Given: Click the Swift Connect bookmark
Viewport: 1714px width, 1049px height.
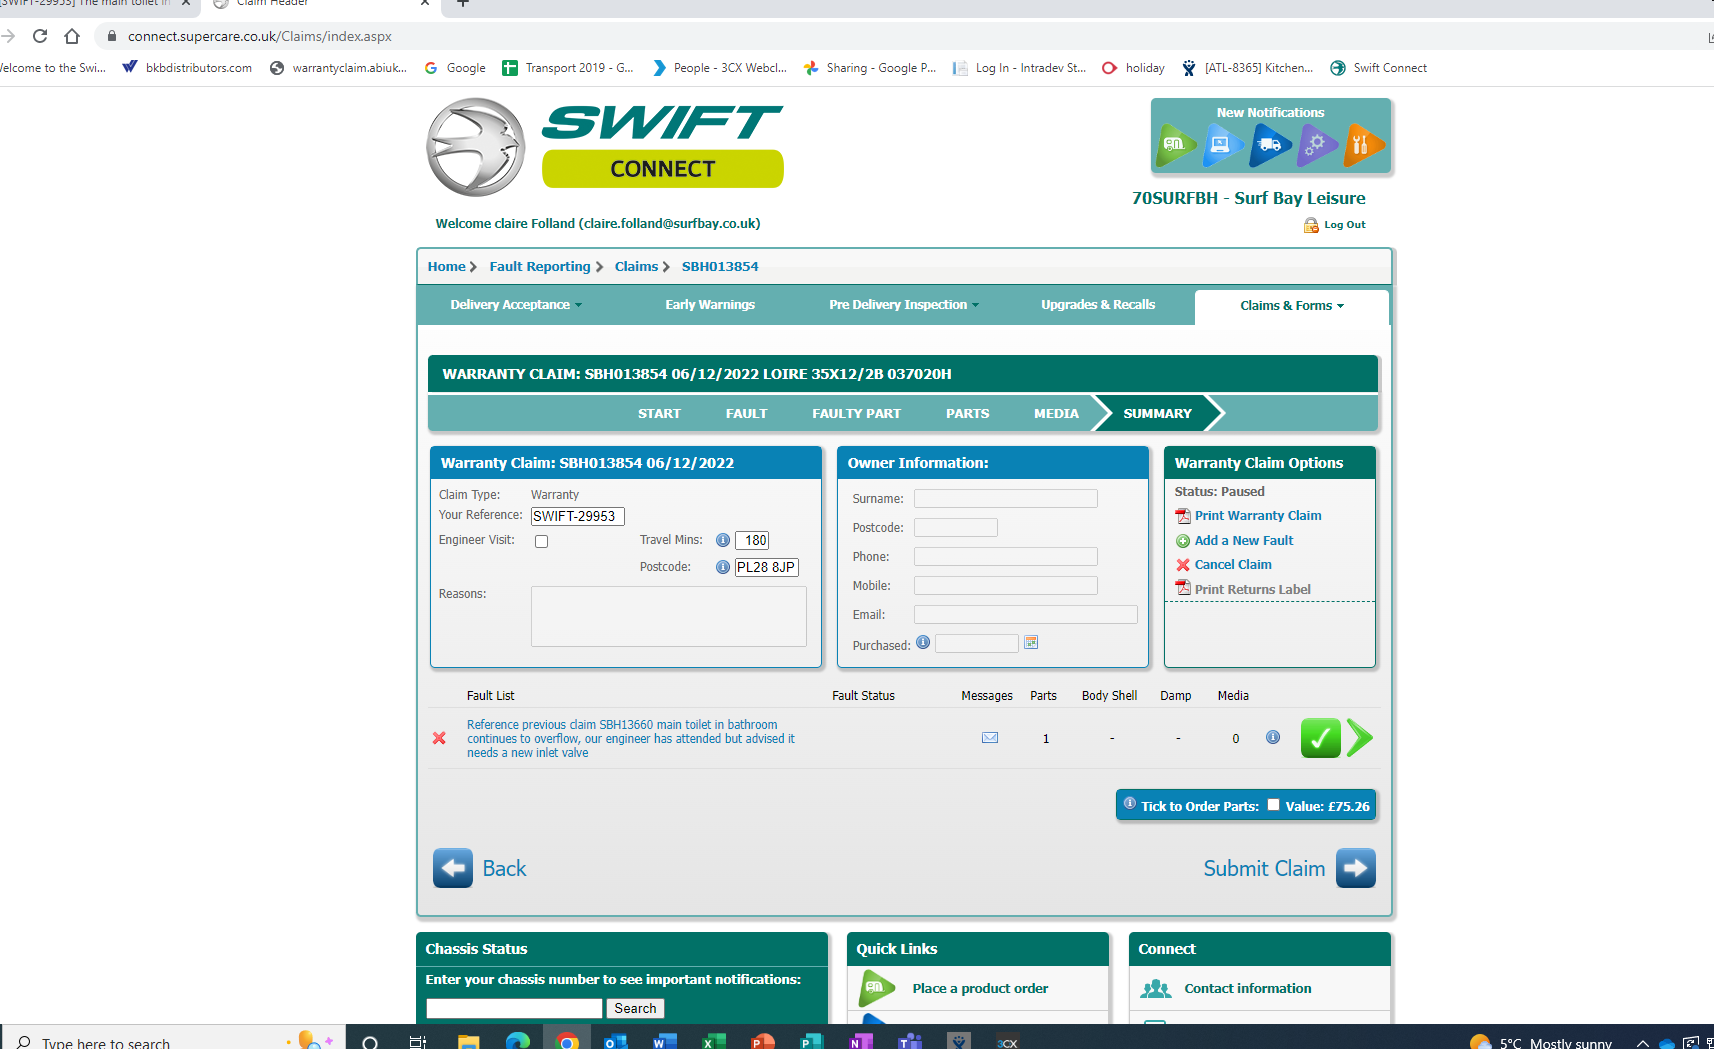Looking at the screenshot, I should pyautogui.click(x=1378, y=68).
